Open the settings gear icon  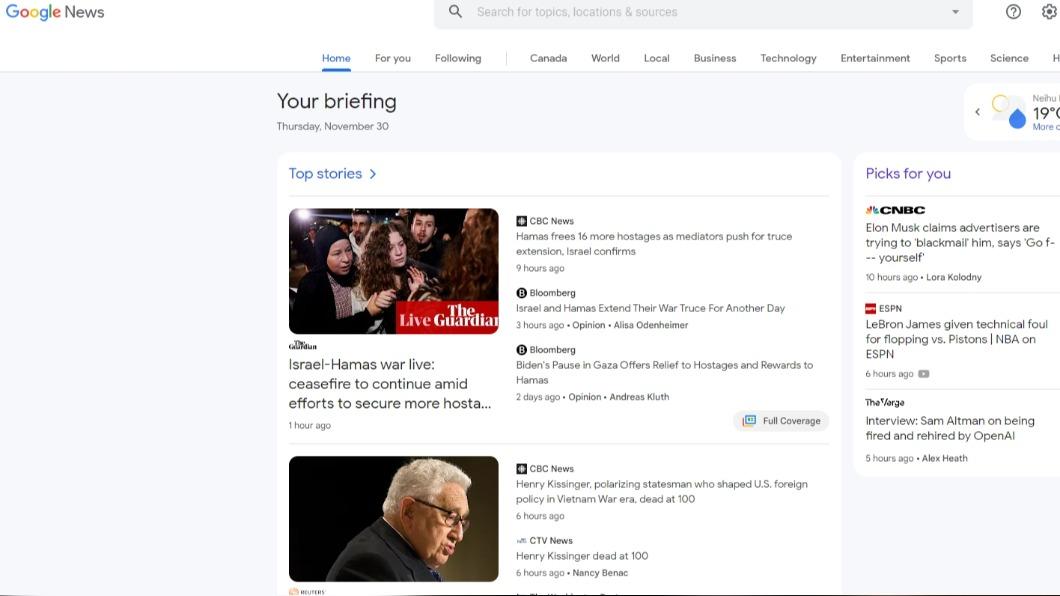click(x=1049, y=11)
